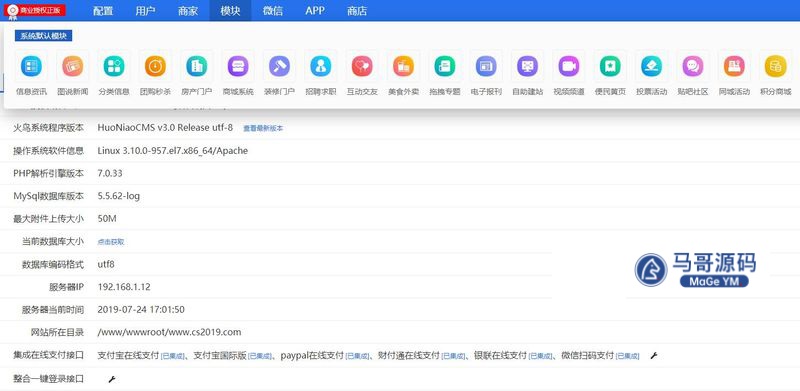The width and height of the screenshot is (800, 391).
Task: Open the 商家 menu
Action: click(188, 11)
